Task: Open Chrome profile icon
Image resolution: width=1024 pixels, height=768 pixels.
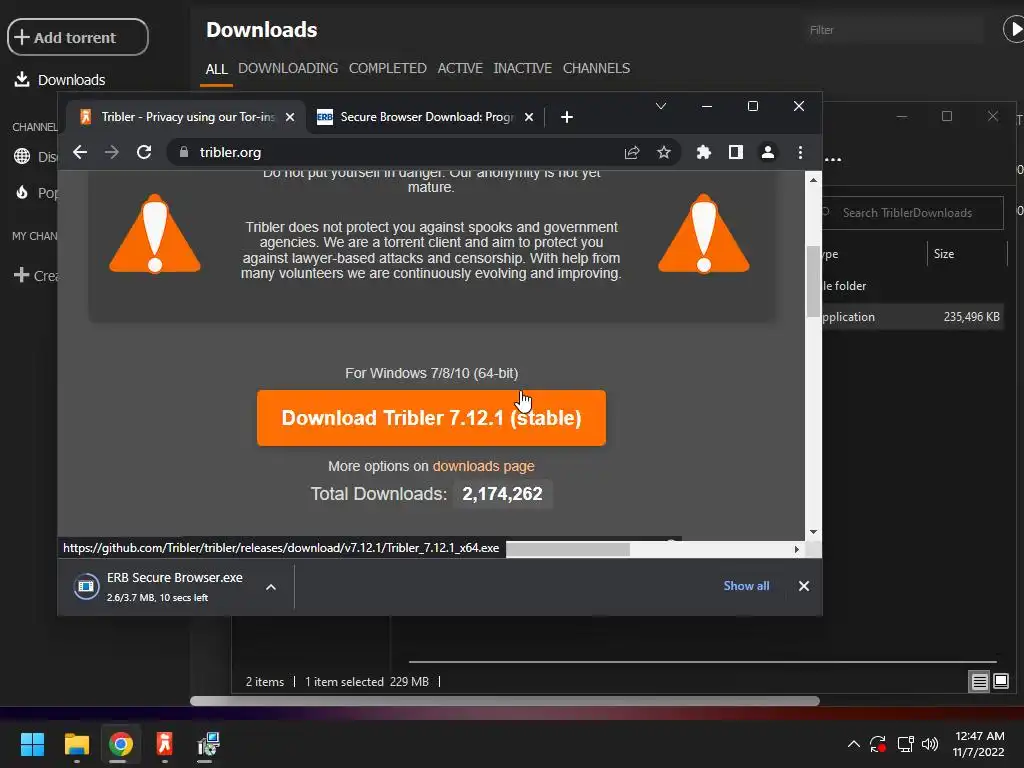Action: point(768,152)
